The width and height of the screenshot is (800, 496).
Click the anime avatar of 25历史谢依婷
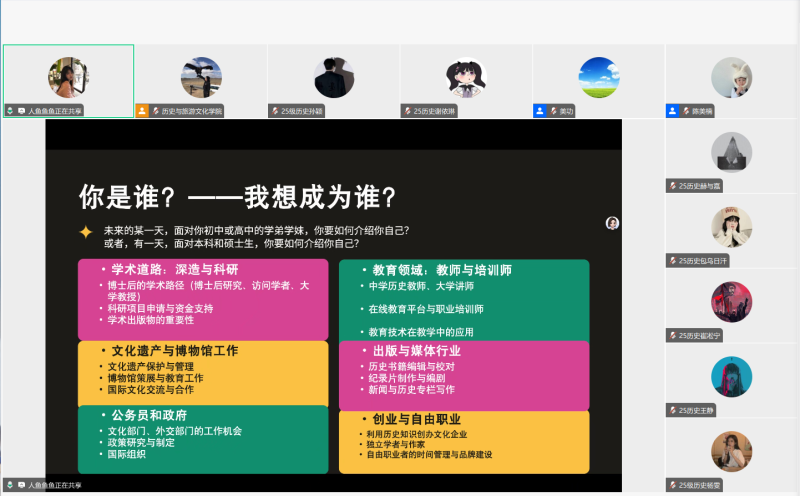point(466,77)
